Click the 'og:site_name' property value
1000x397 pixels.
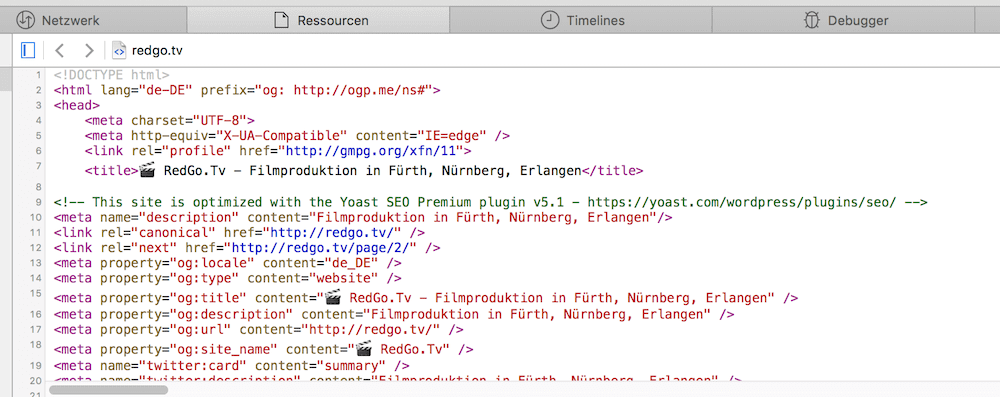click(223, 350)
